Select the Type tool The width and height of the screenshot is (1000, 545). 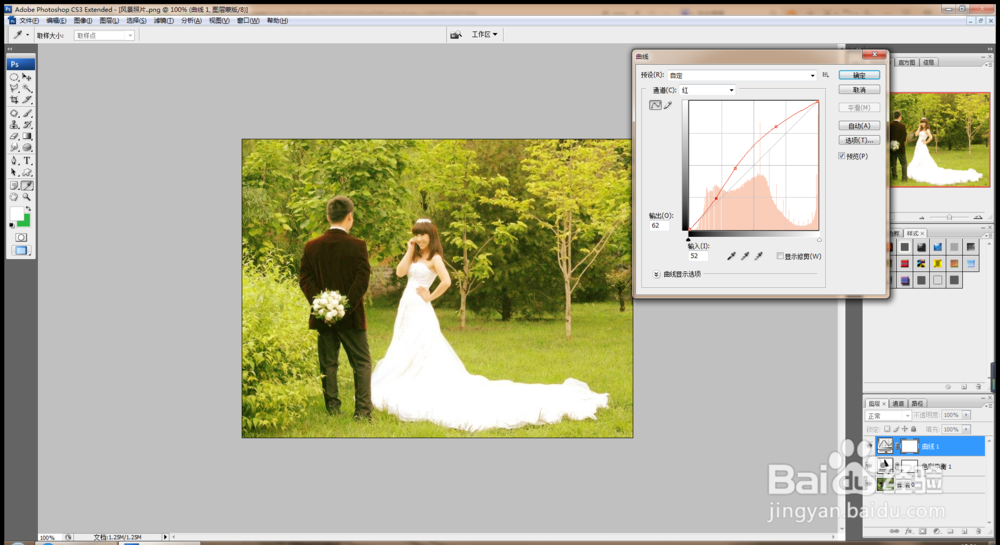click(x=27, y=161)
